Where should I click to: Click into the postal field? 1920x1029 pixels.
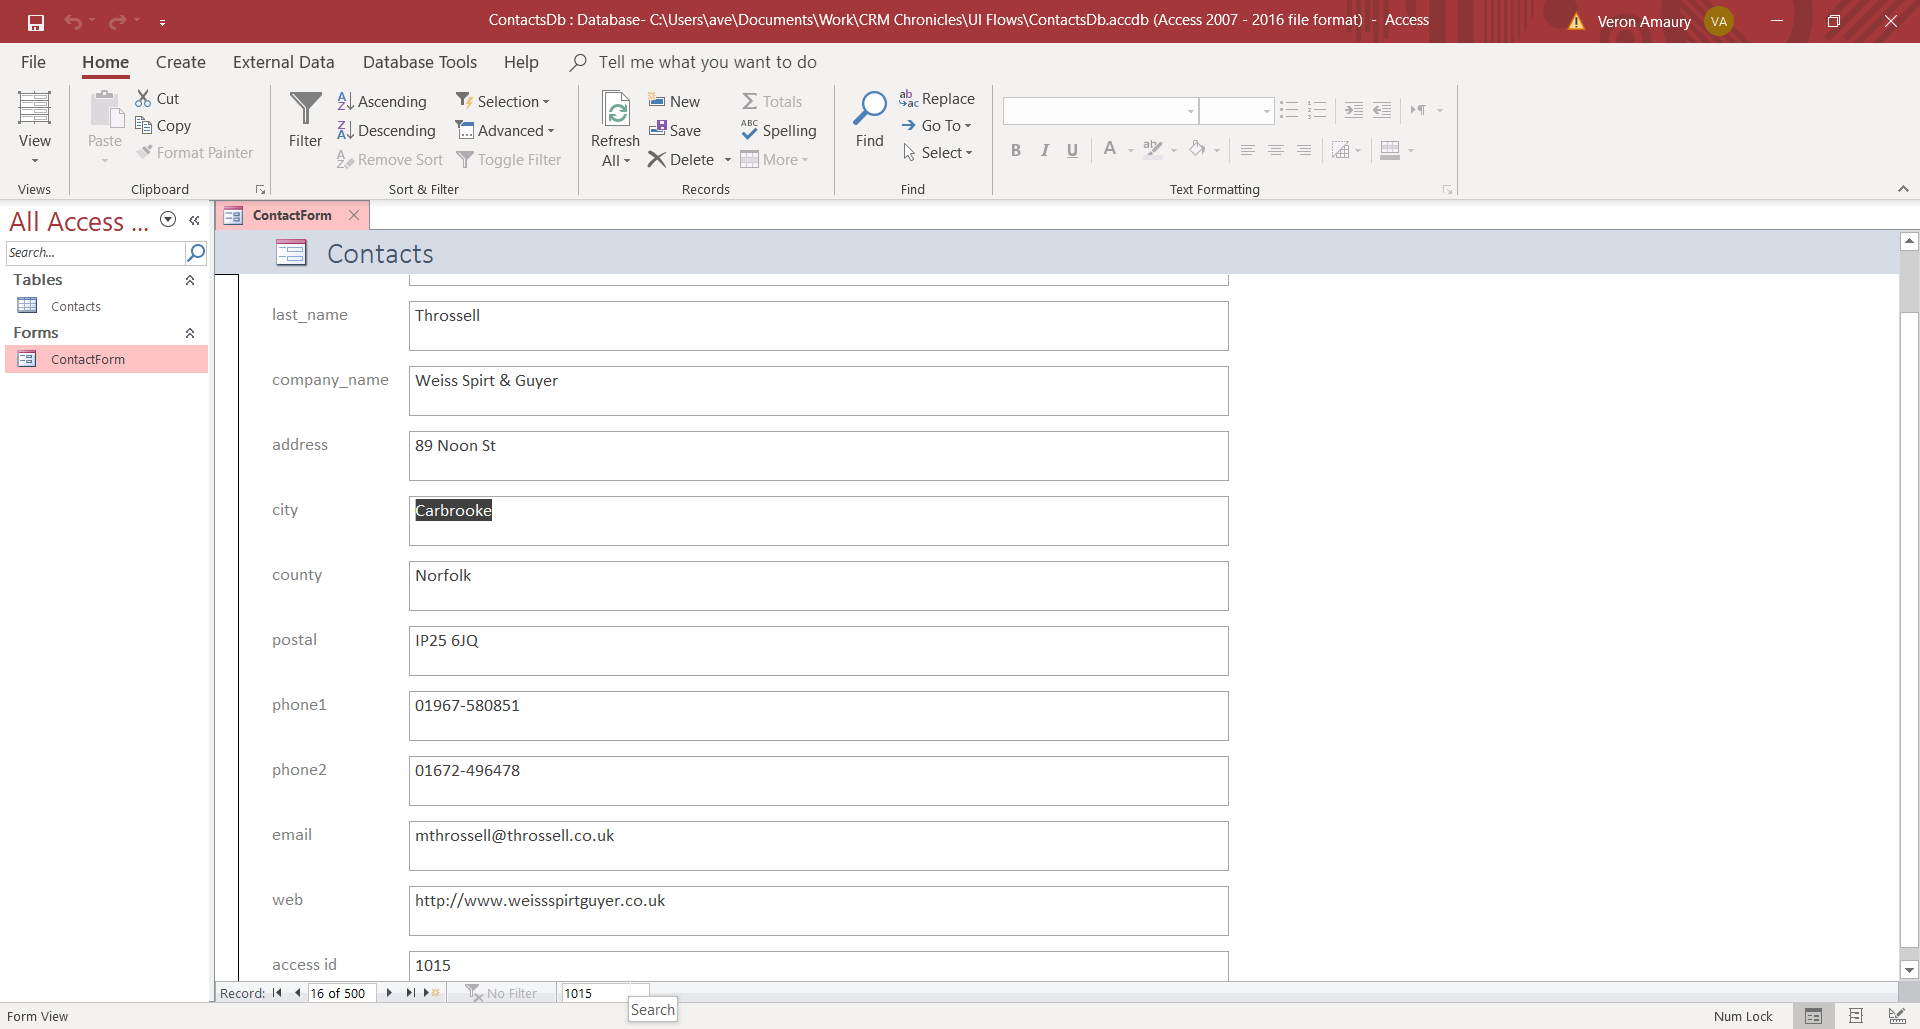pos(817,650)
